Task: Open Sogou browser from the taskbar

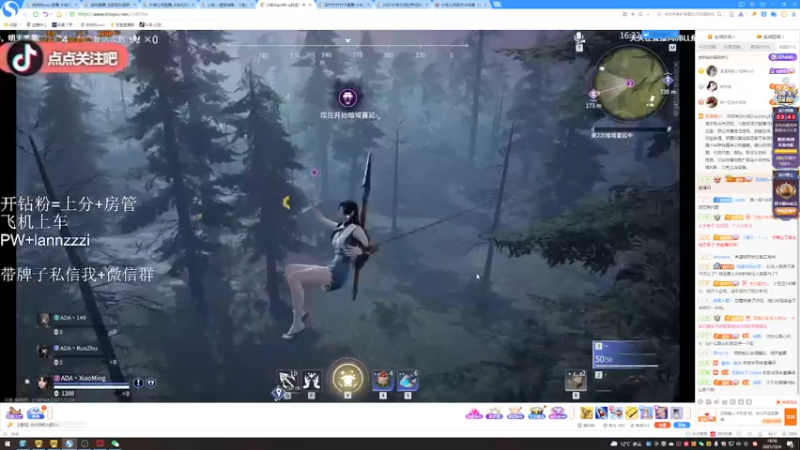Action: pos(69,444)
